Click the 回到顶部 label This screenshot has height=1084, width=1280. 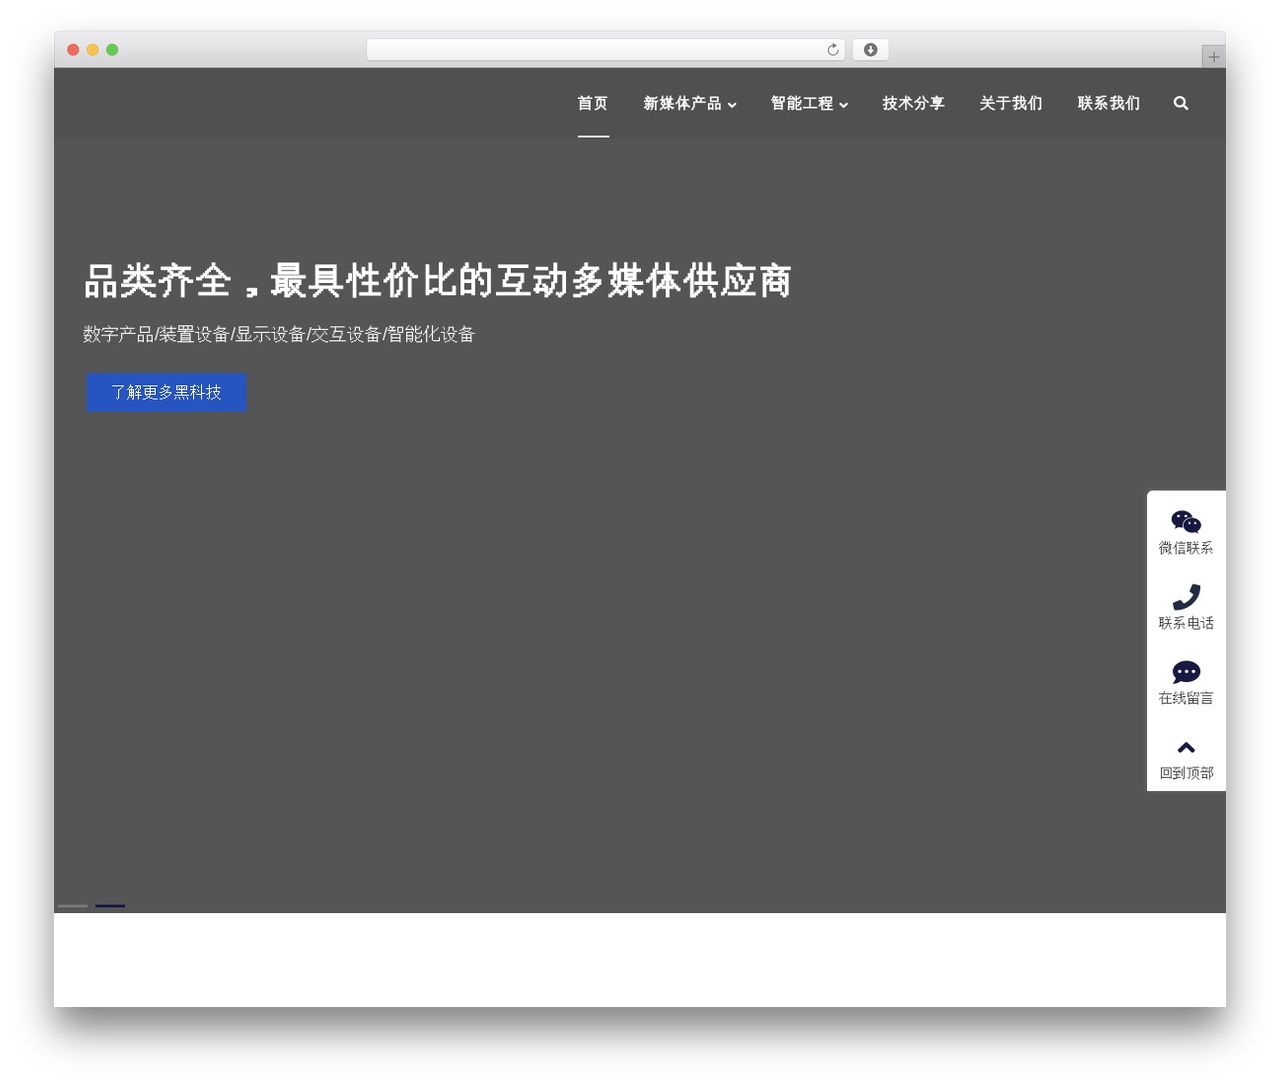pyautogui.click(x=1186, y=773)
